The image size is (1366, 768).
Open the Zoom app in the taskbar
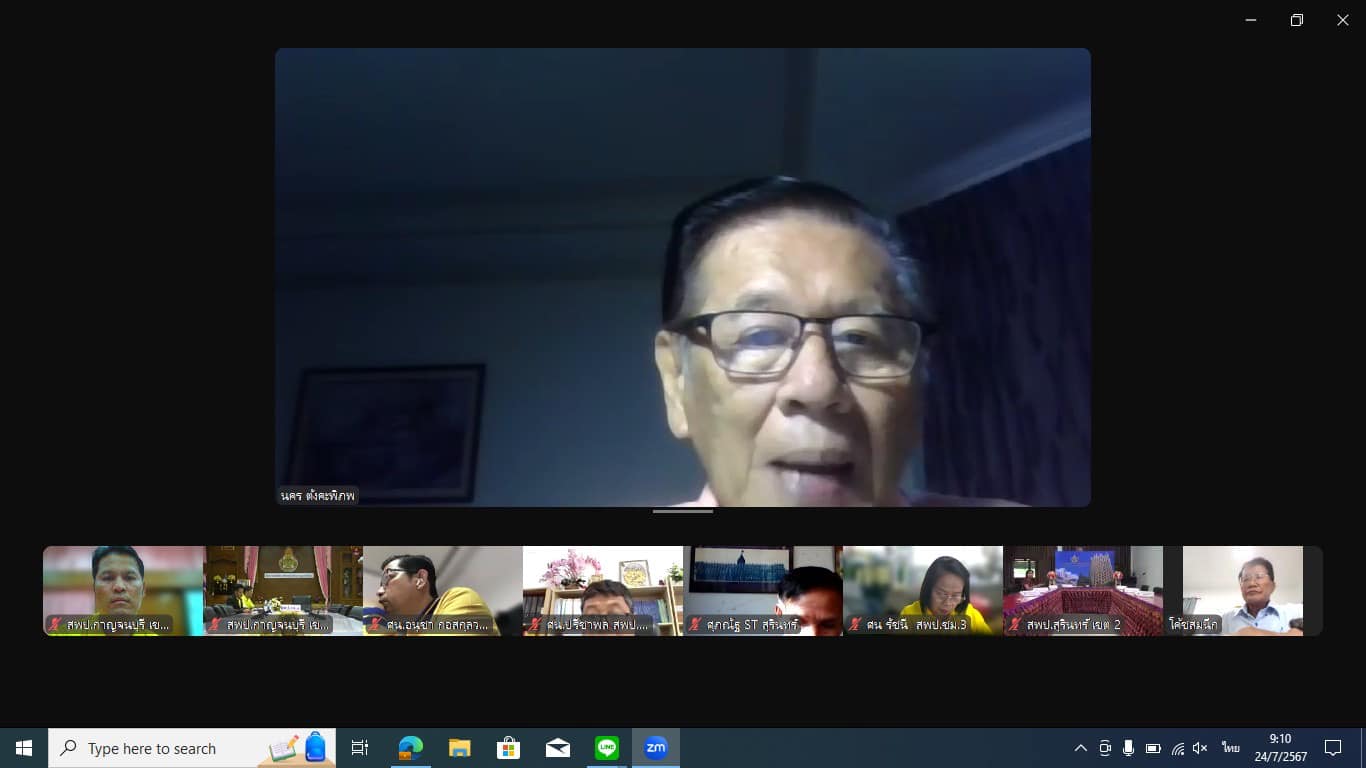coord(655,748)
